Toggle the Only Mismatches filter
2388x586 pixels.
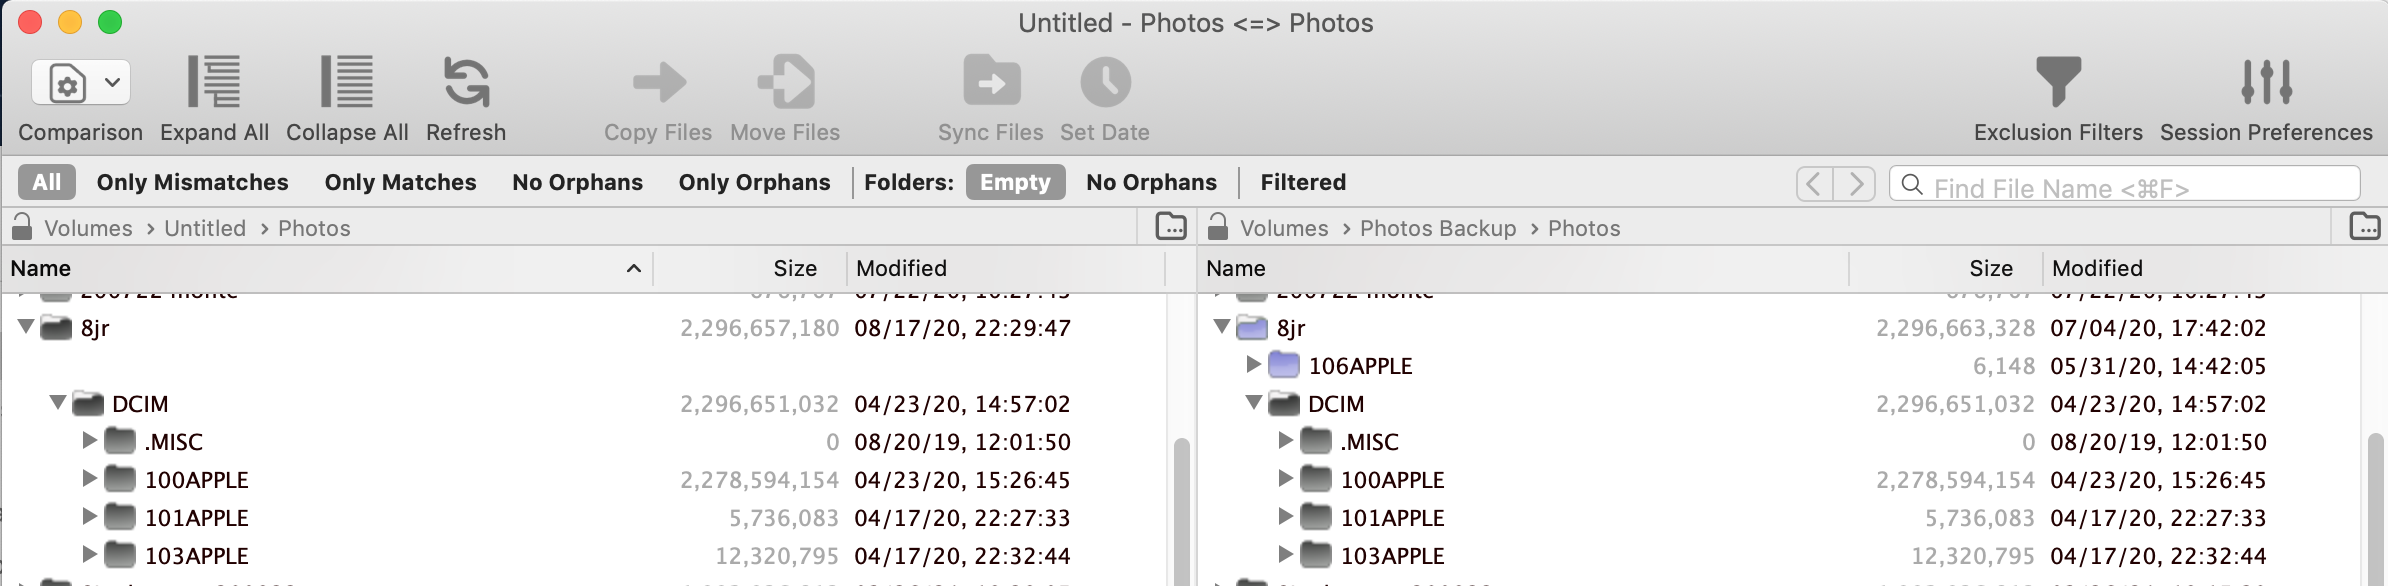point(192,182)
